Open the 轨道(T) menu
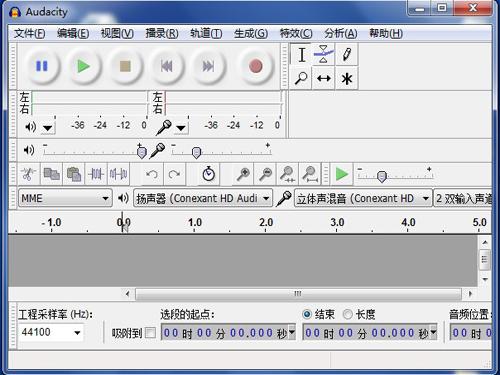Screen dimensions: 500x375 coord(206,33)
